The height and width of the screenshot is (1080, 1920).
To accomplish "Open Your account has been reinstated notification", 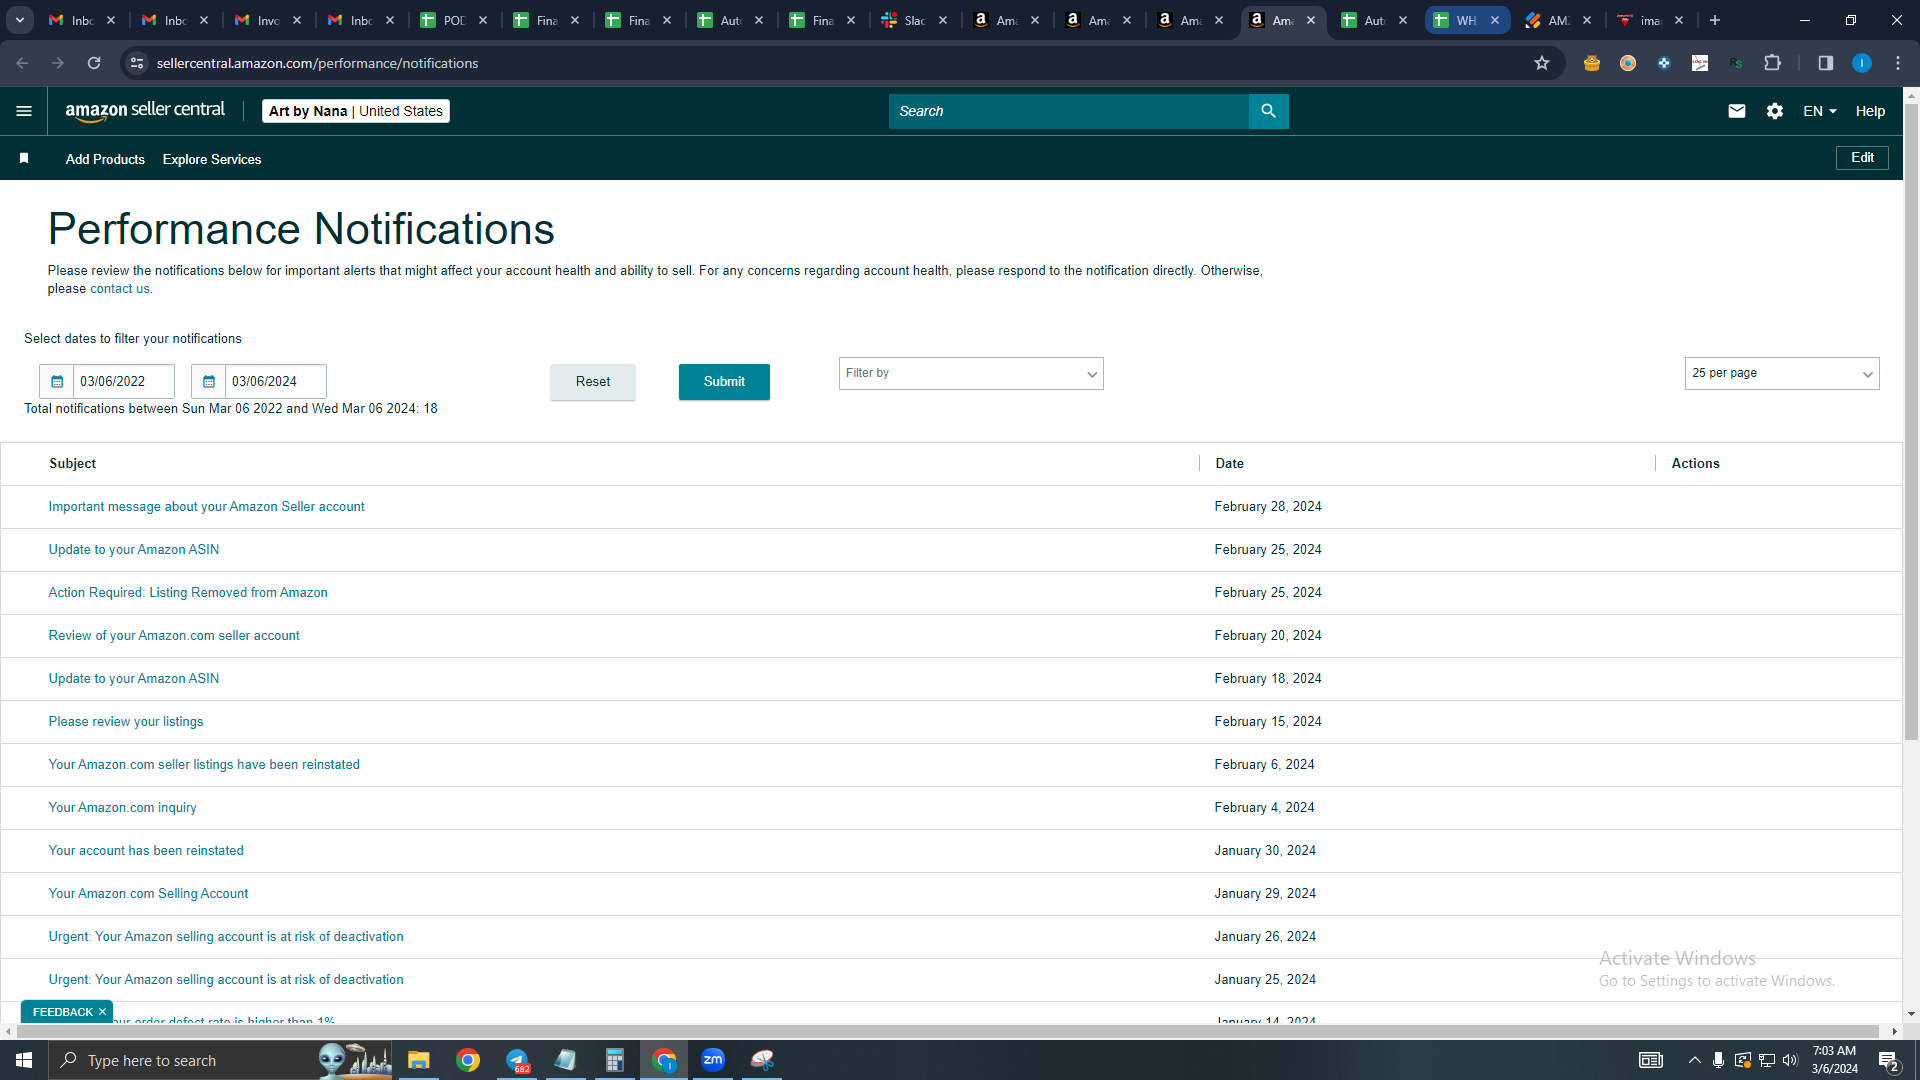I will tap(146, 851).
